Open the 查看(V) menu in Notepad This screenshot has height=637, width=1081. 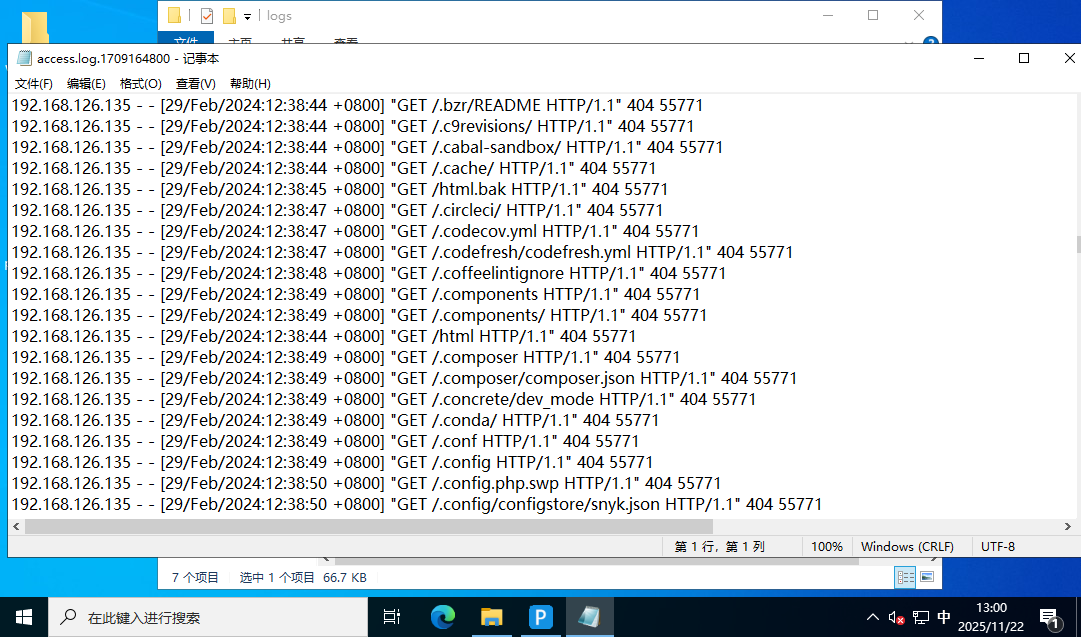tap(196, 83)
